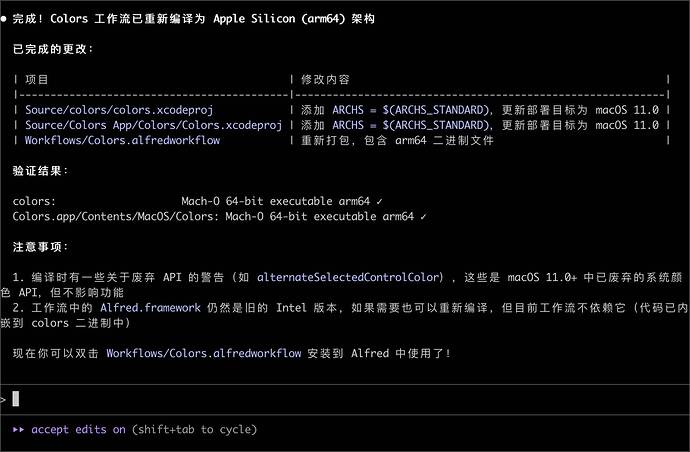Click the '(shift+tab to cycle)' hint text
Image resolution: width=690 pixels, height=452 pixels.
[195, 430]
